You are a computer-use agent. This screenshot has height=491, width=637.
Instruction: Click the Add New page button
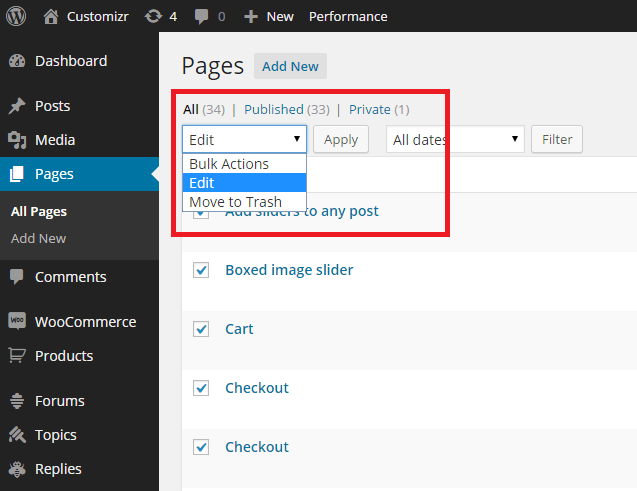pos(290,66)
